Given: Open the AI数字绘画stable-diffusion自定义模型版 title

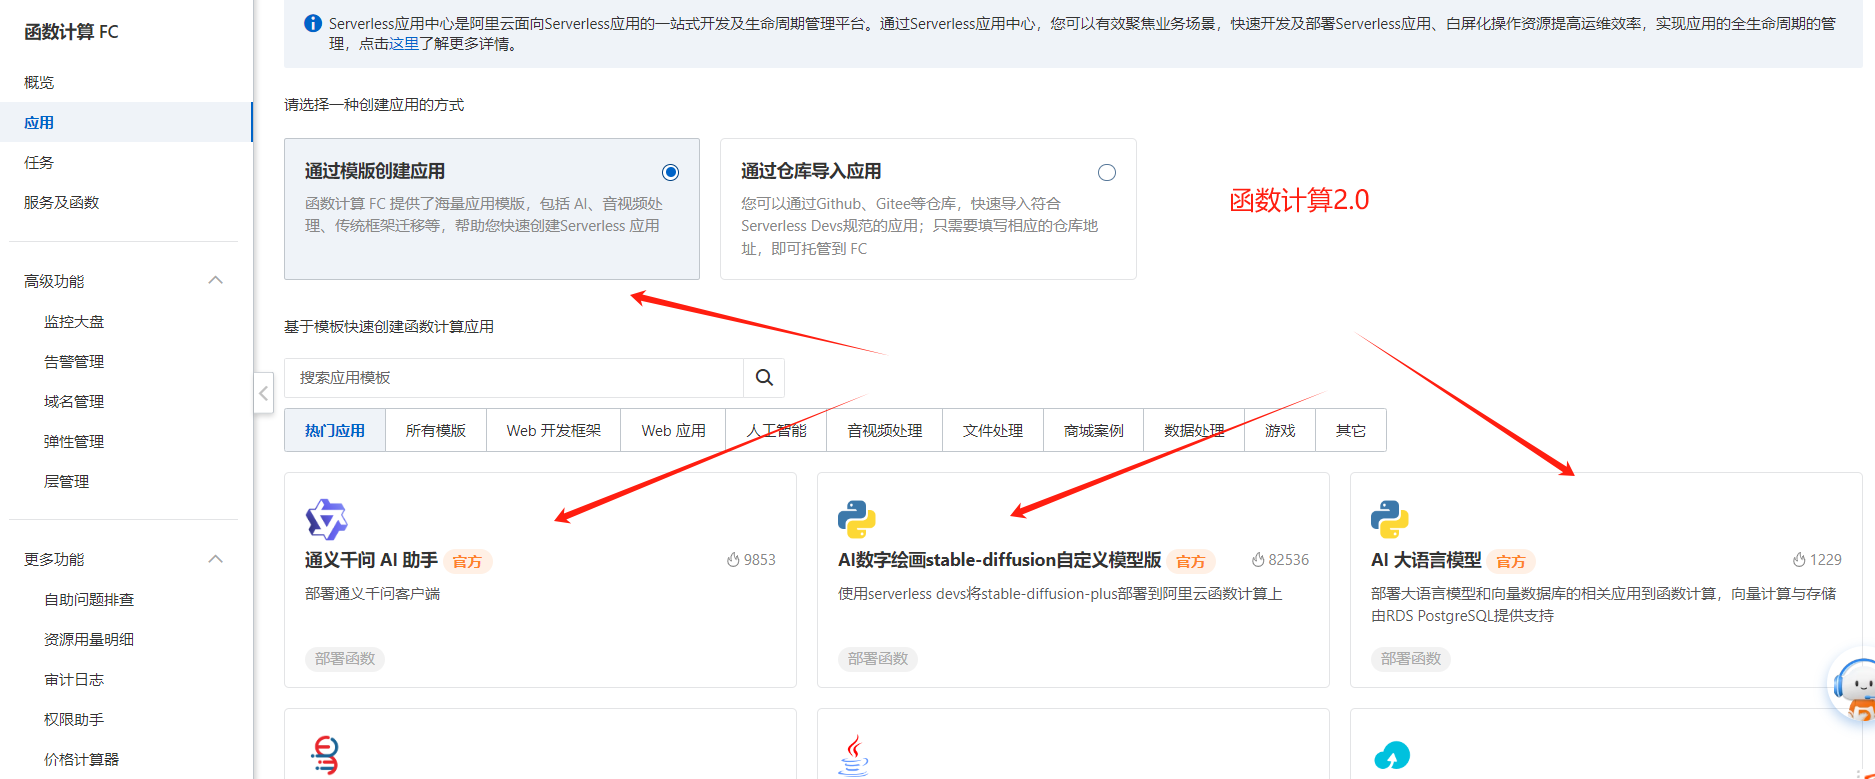Looking at the screenshot, I should [999, 560].
